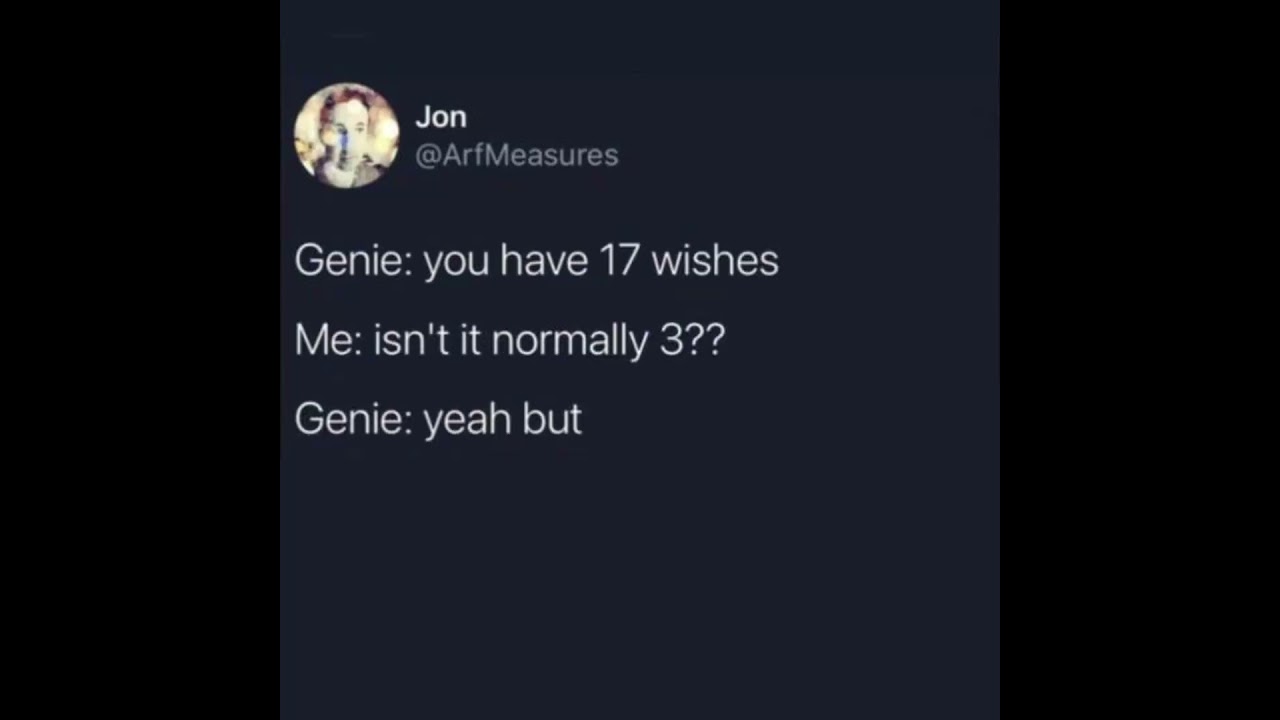Click the empty tweet area below the text
Screen dimensions: 1280x720
pyautogui.click(x=640, y=580)
